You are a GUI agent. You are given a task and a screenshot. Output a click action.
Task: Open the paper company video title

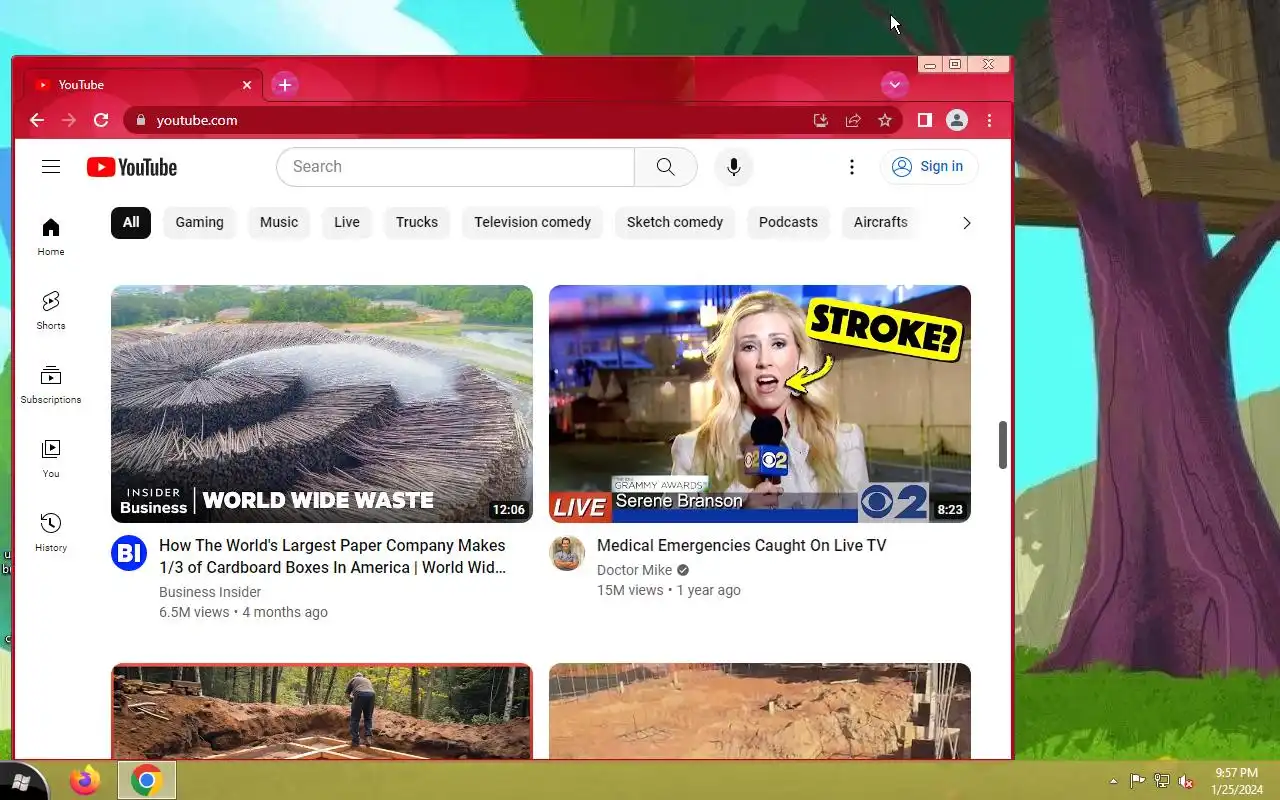click(332, 556)
